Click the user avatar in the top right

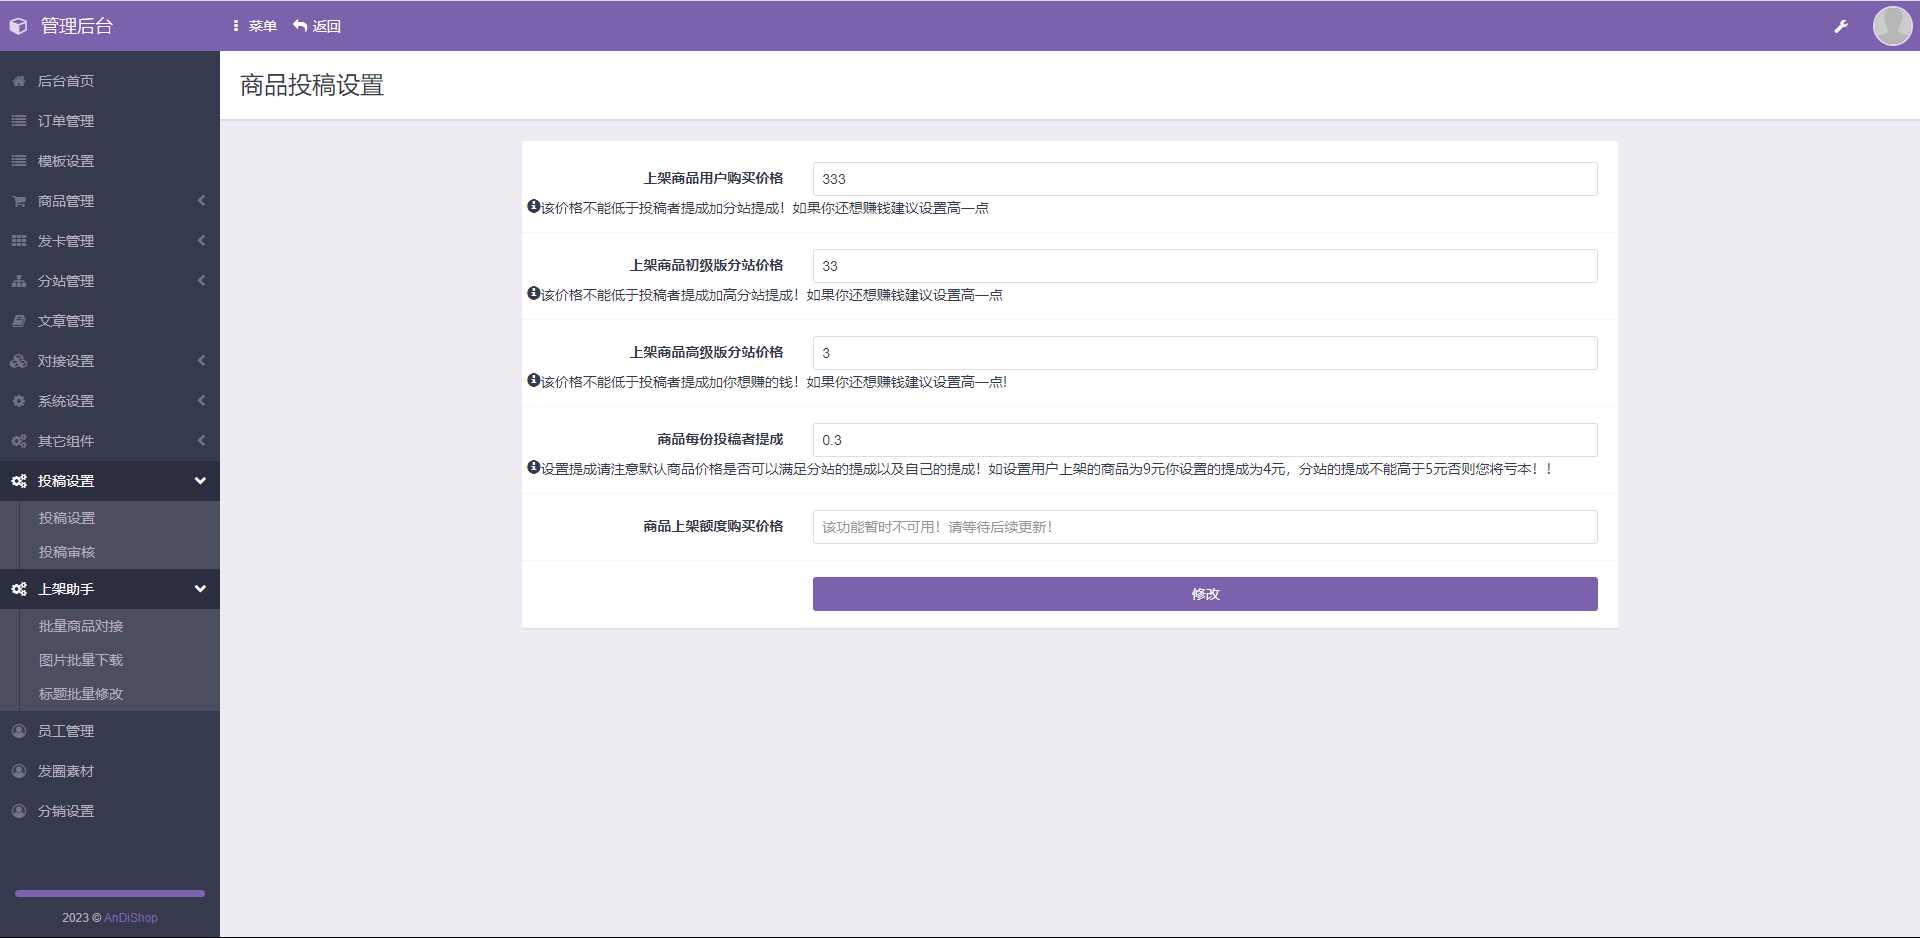pos(1891,26)
